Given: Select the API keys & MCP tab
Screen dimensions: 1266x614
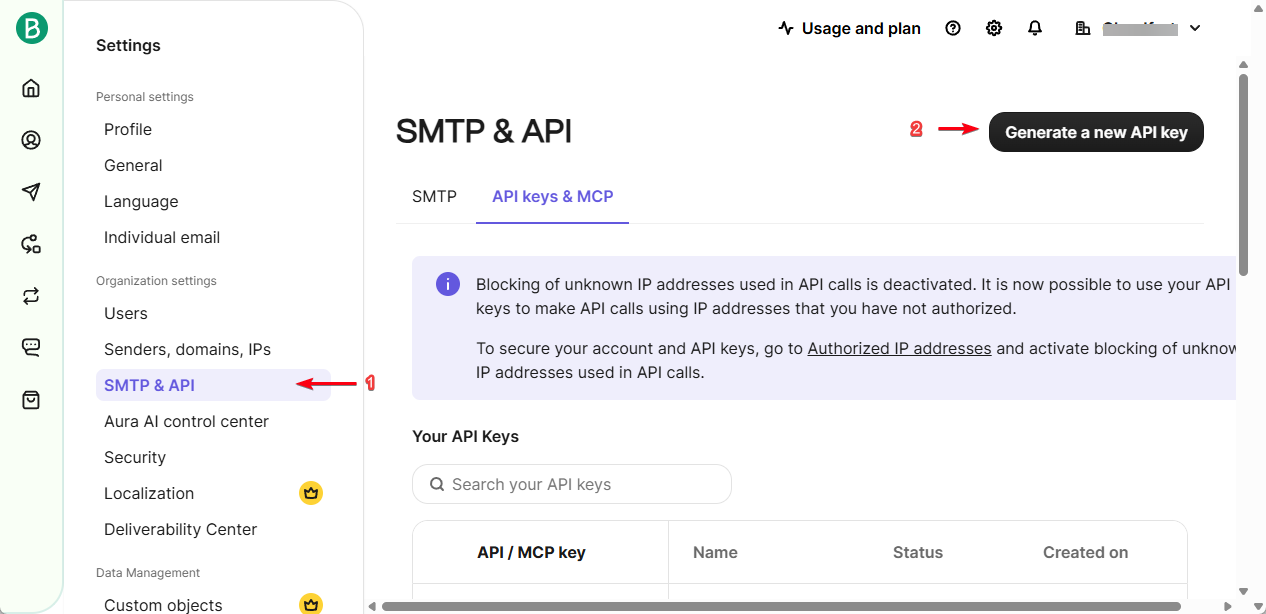Looking at the screenshot, I should click(553, 196).
